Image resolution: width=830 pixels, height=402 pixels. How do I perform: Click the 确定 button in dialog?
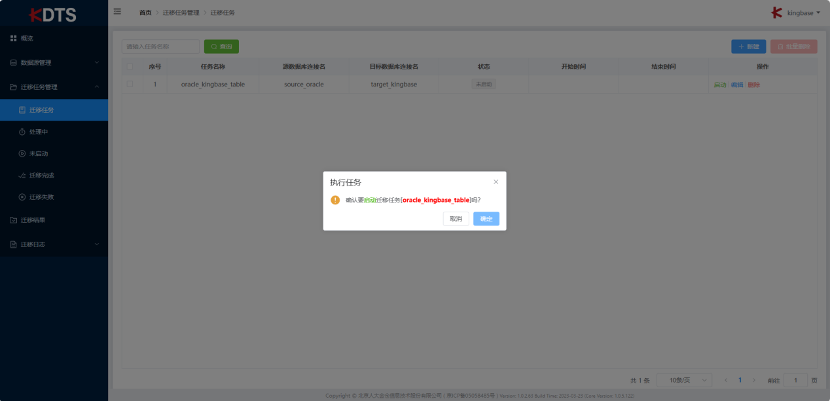click(486, 219)
